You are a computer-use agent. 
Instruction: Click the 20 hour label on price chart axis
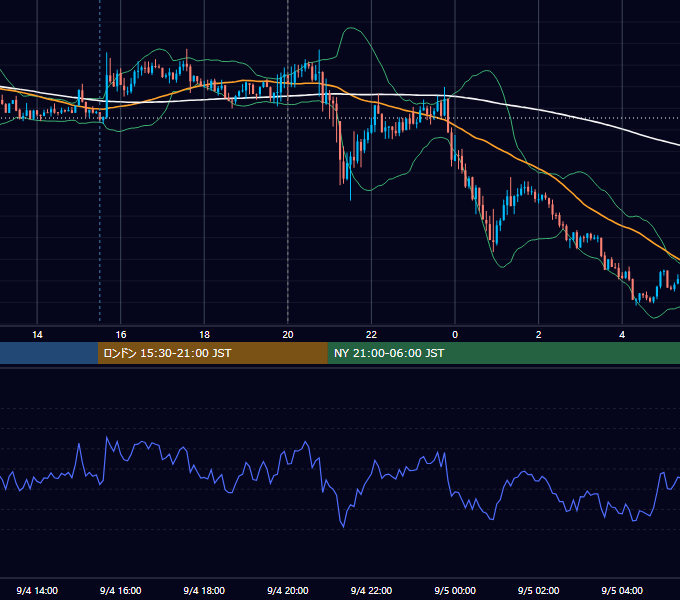[288, 335]
